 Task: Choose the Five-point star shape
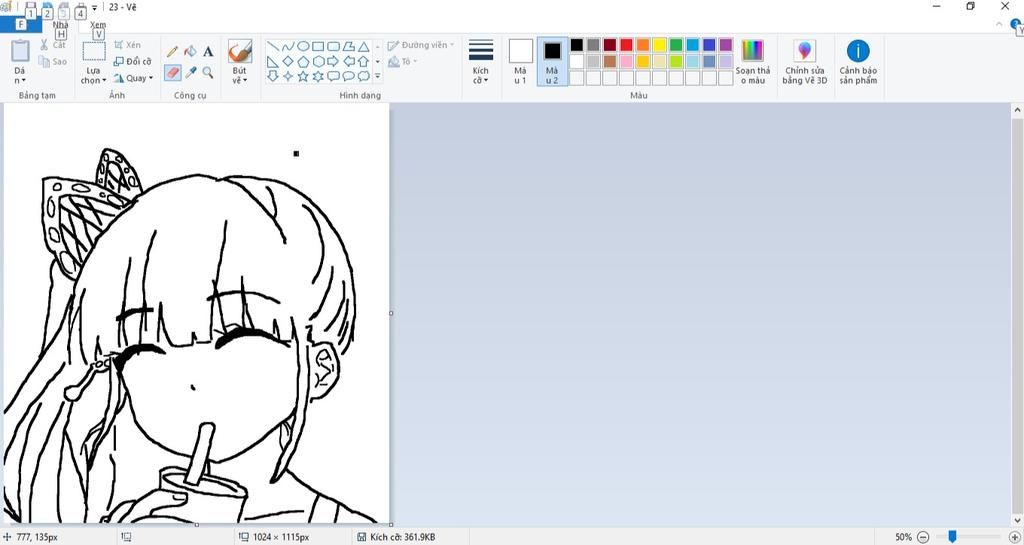point(303,76)
